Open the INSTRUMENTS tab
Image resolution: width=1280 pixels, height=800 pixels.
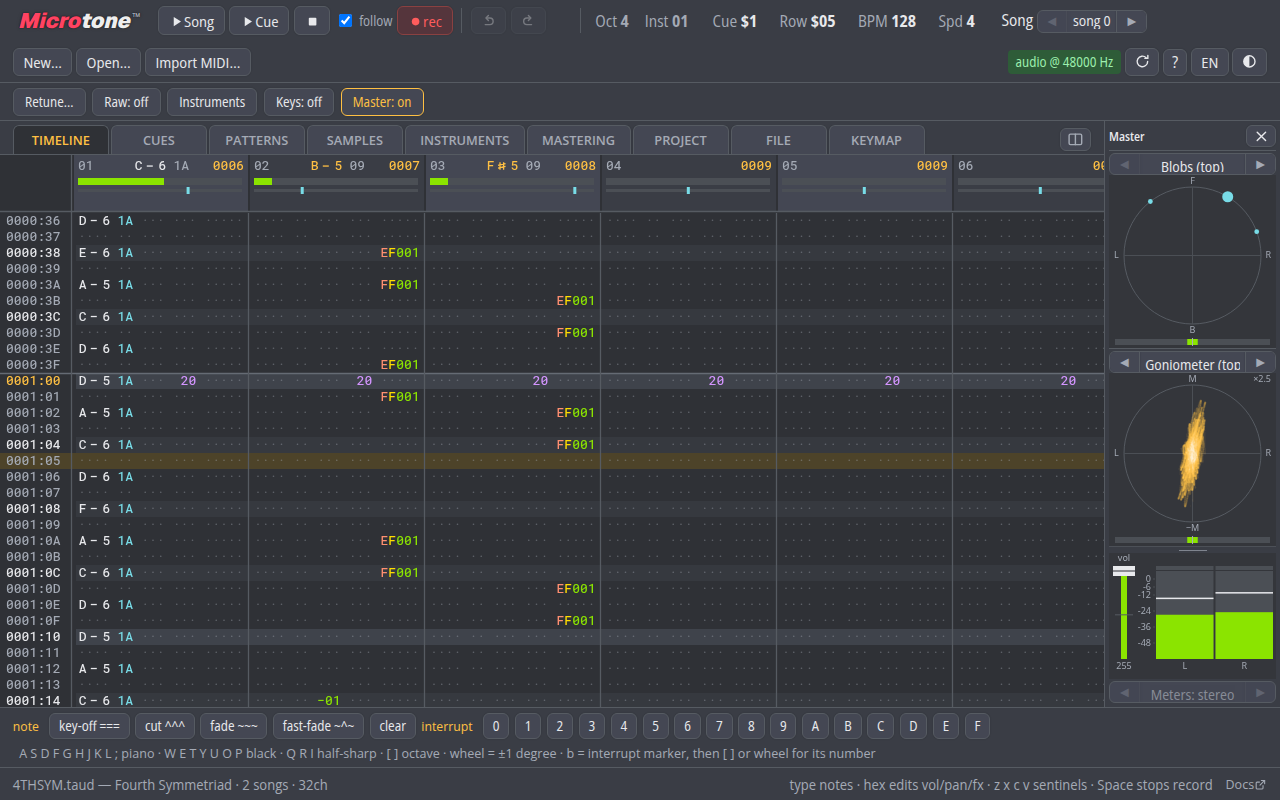click(x=465, y=140)
